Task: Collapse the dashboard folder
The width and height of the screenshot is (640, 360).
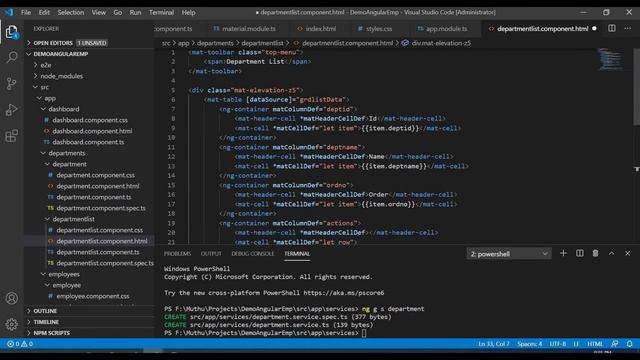Action: (x=64, y=109)
